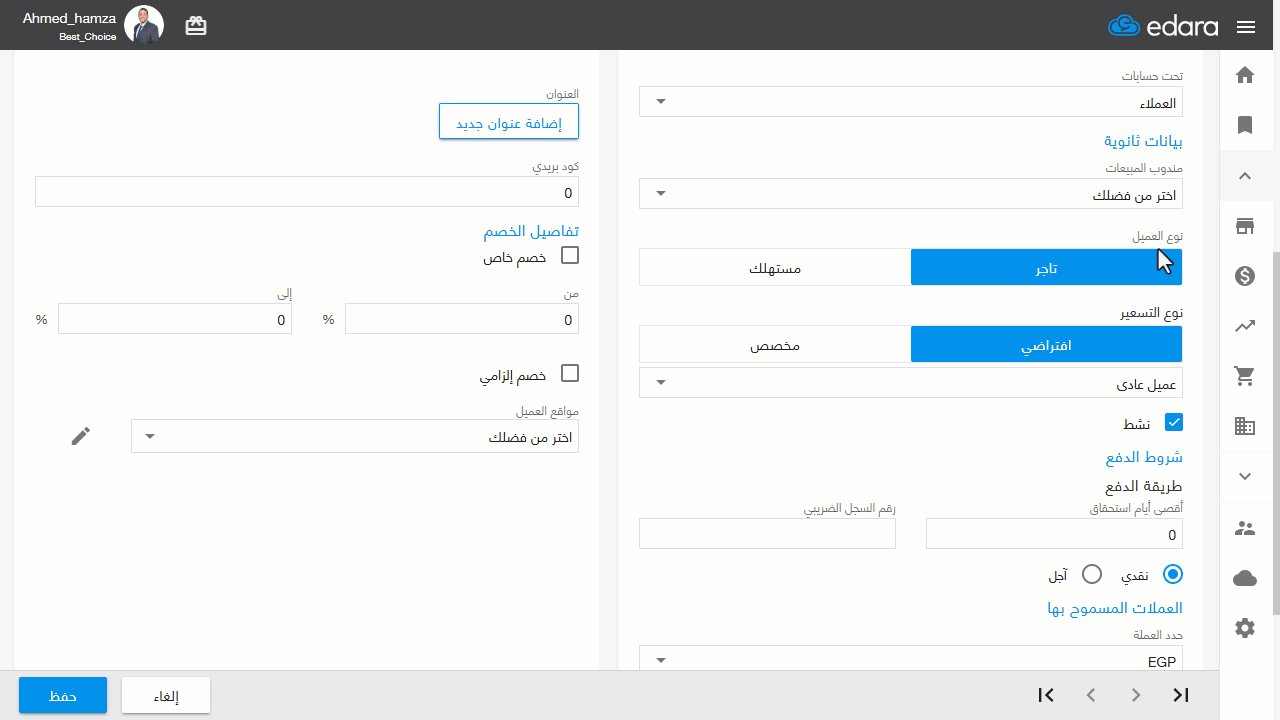Focus أقصى أيام استحقاق field
Viewport: 1280px width, 720px height.
pos(1054,534)
